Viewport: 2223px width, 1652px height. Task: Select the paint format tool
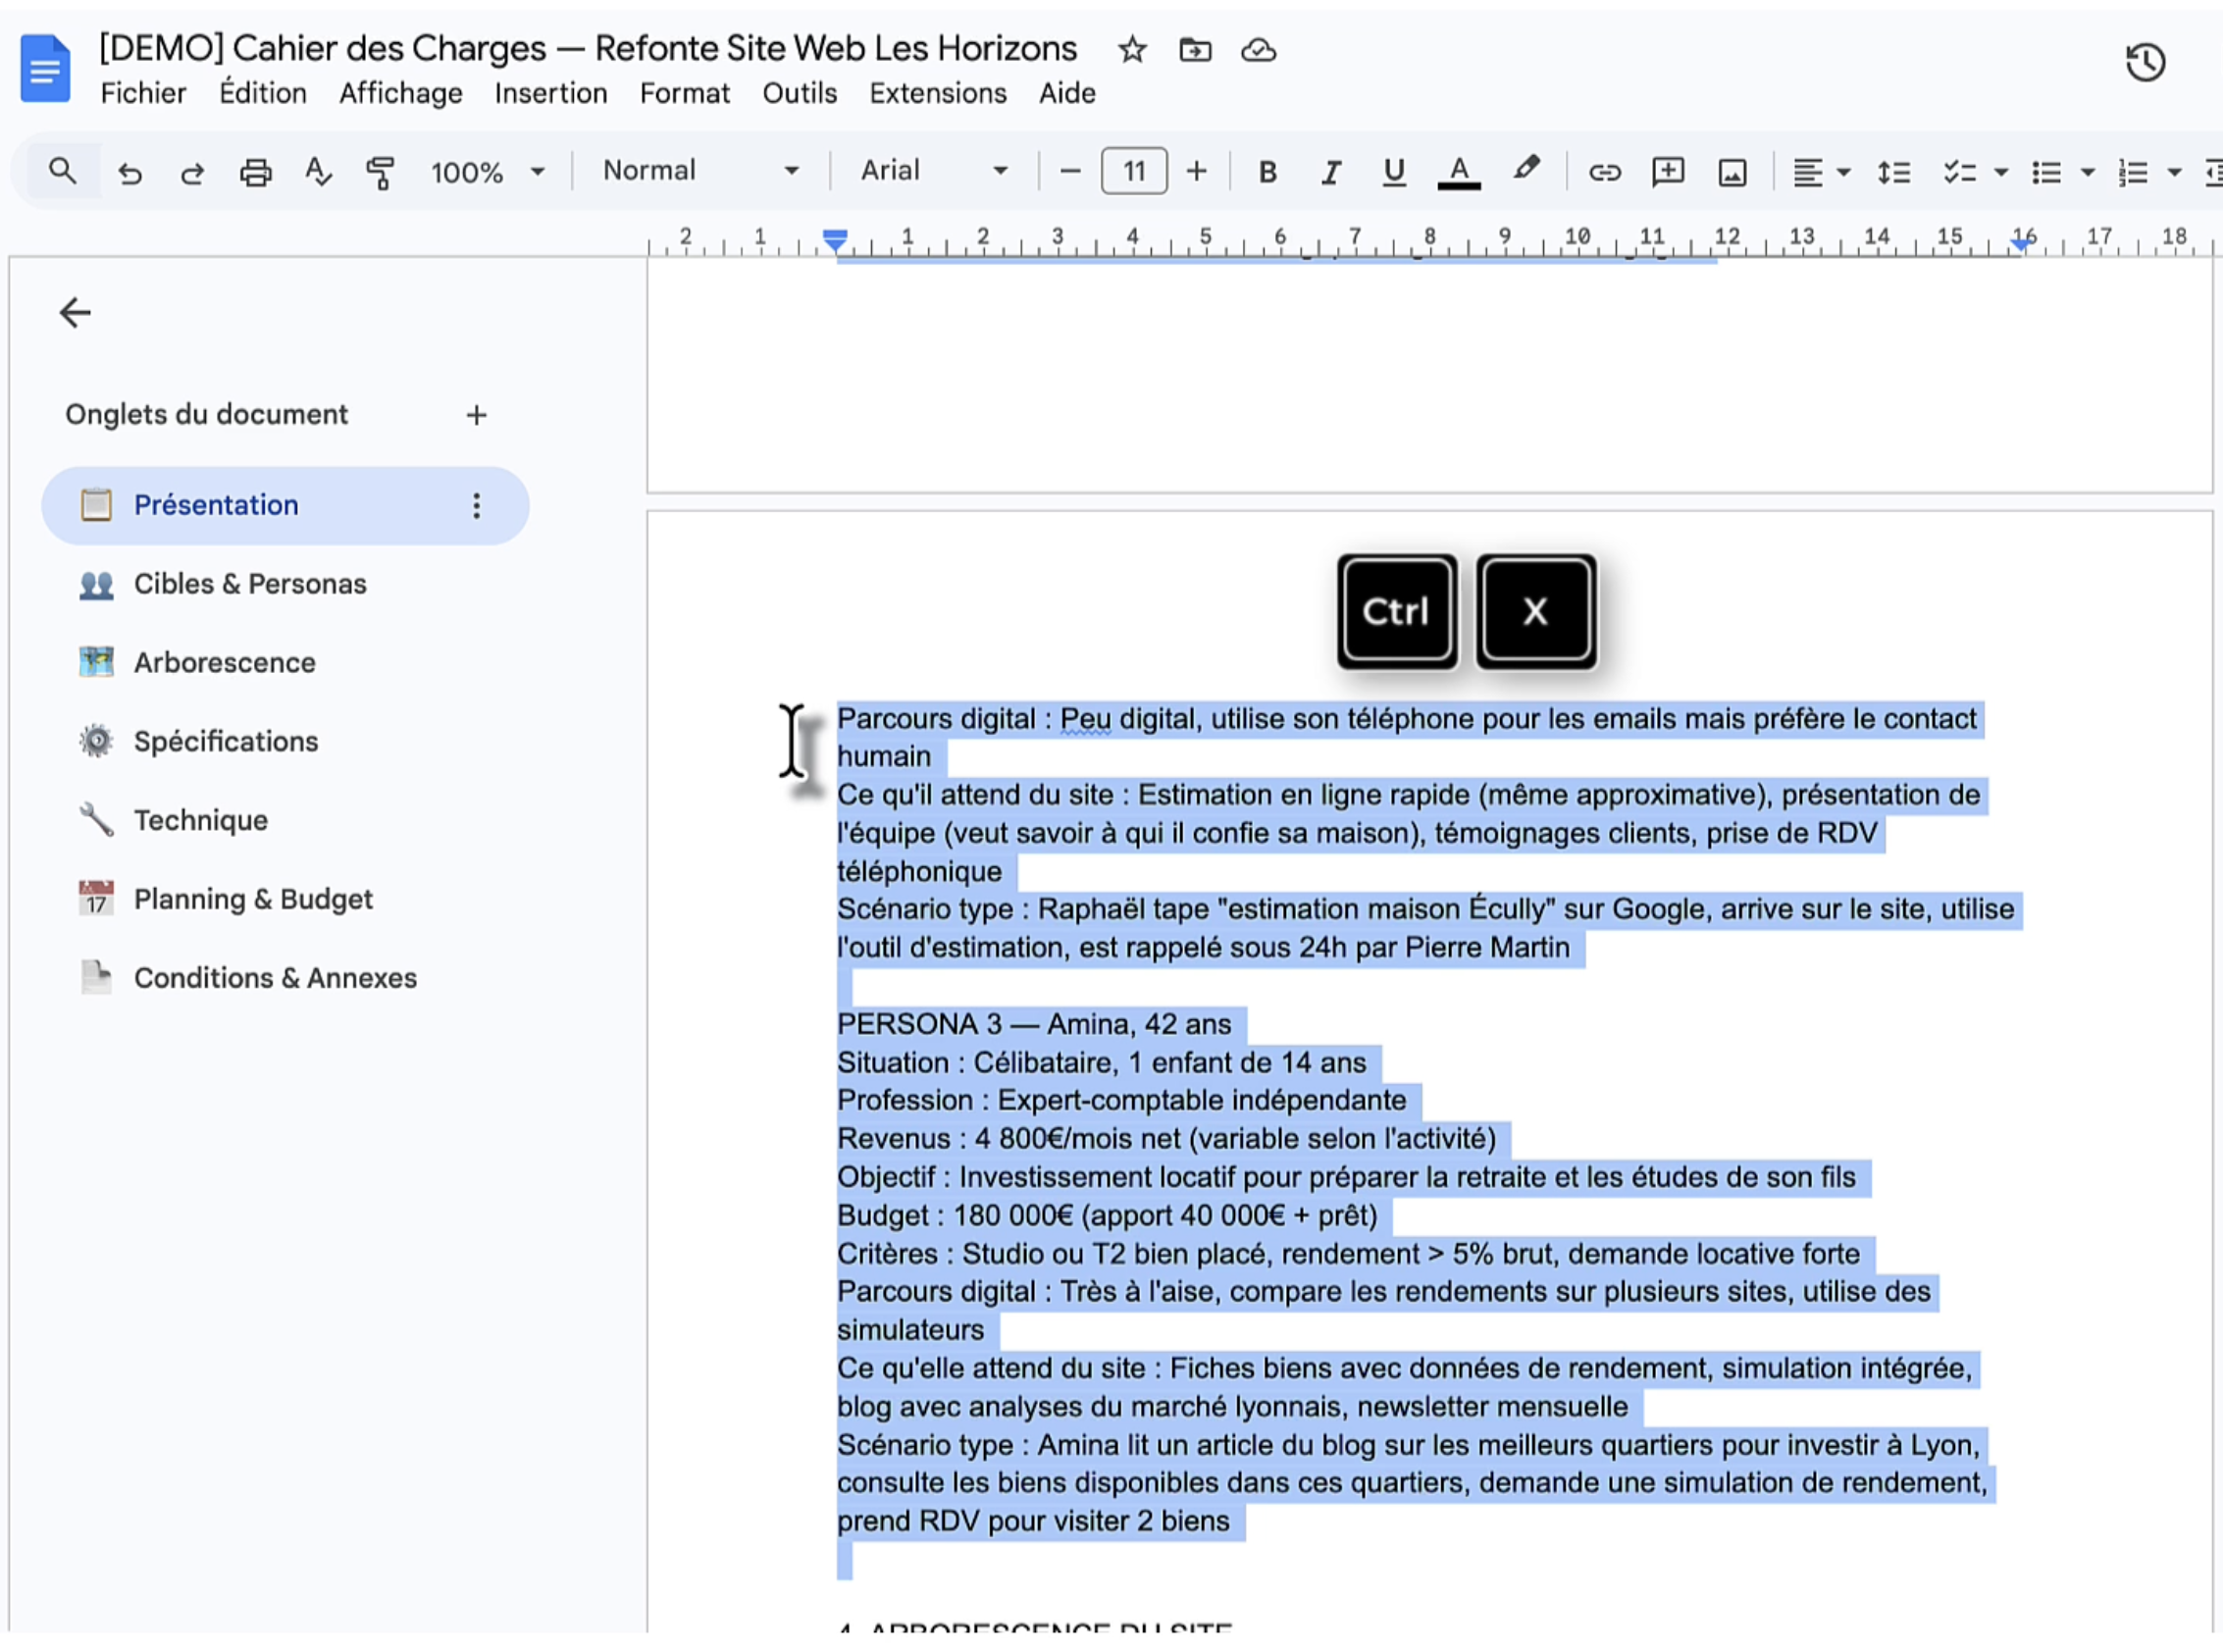click(x=380, y=172)
